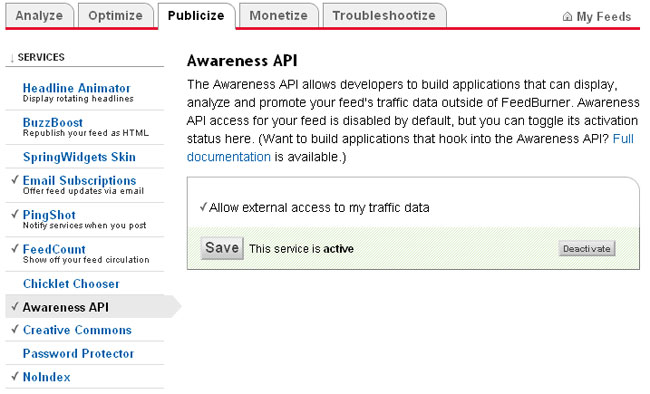The width and height of the screenshot is (650, 394).
Task: Click the checkmark next to PingShot
Action: (15, 214)
